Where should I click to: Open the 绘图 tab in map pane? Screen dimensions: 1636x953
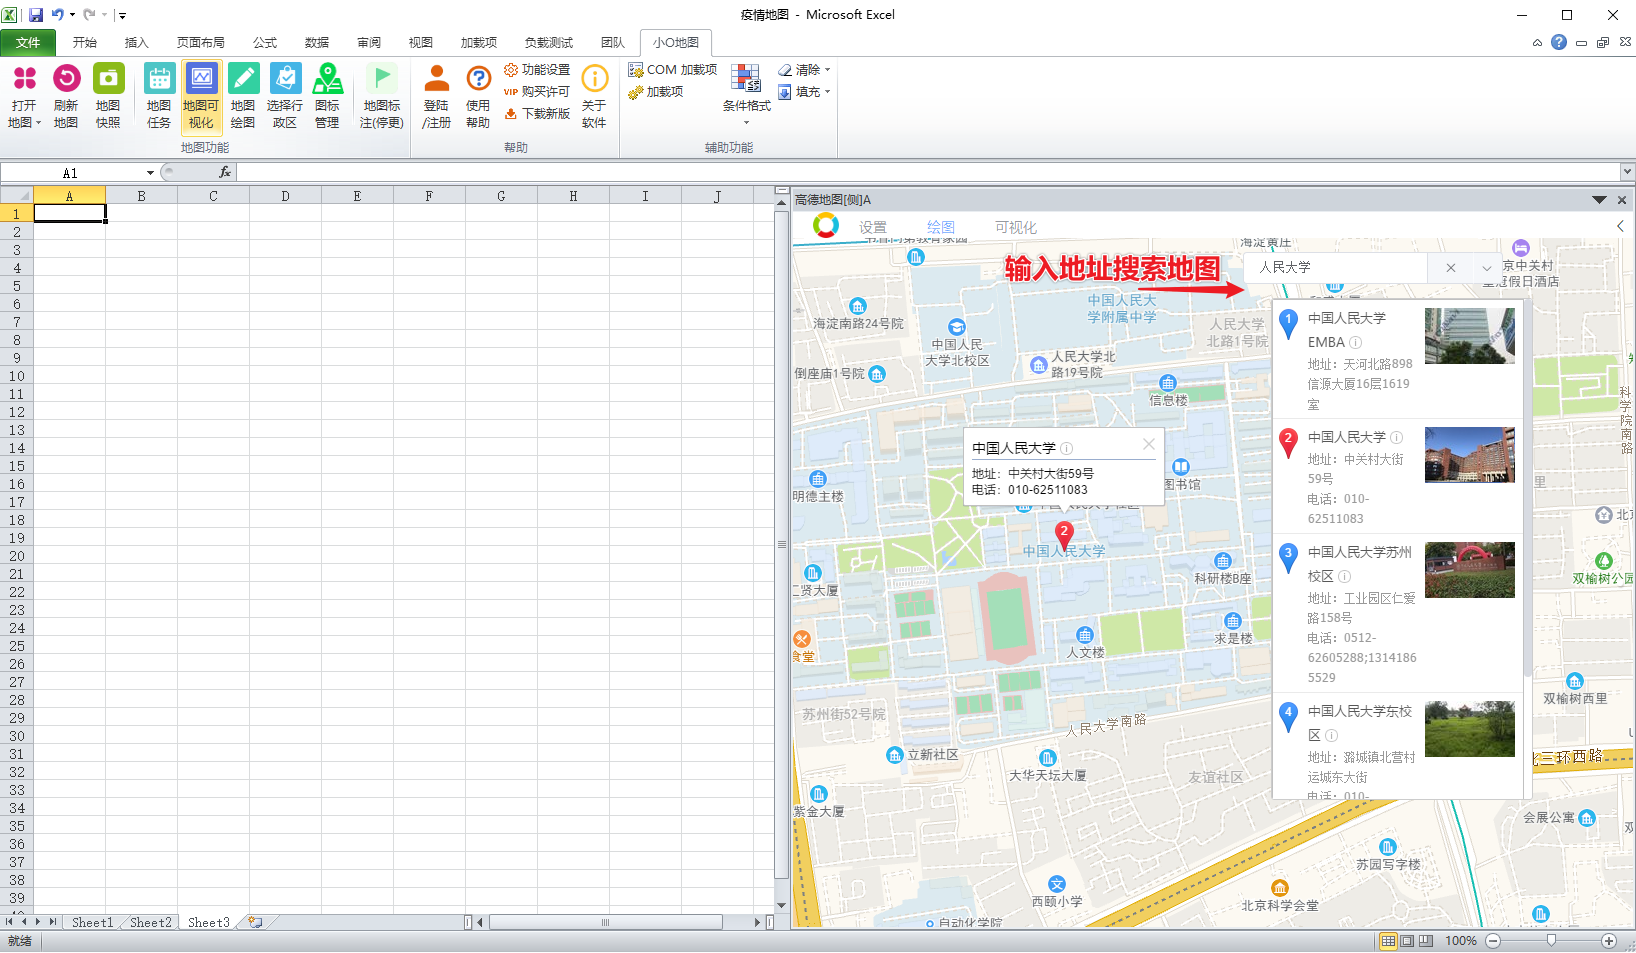pyautogui.click(x=941, y=227)
